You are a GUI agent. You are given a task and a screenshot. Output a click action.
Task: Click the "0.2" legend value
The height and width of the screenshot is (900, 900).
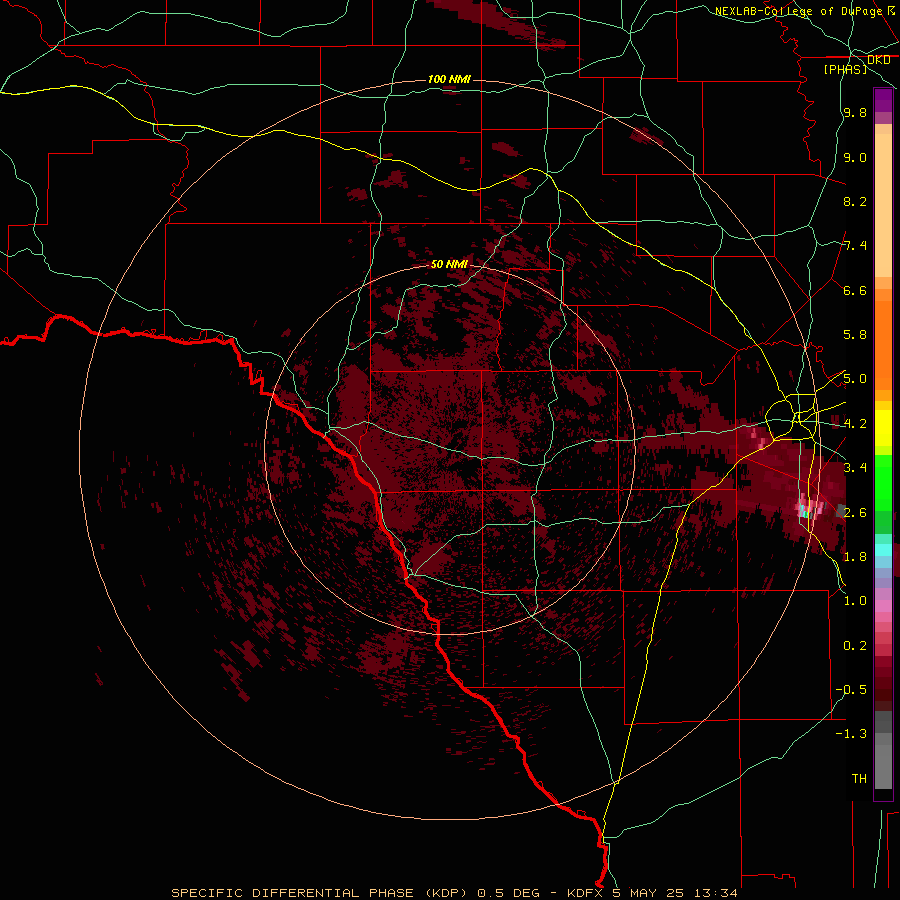click(x=855, y=646)
